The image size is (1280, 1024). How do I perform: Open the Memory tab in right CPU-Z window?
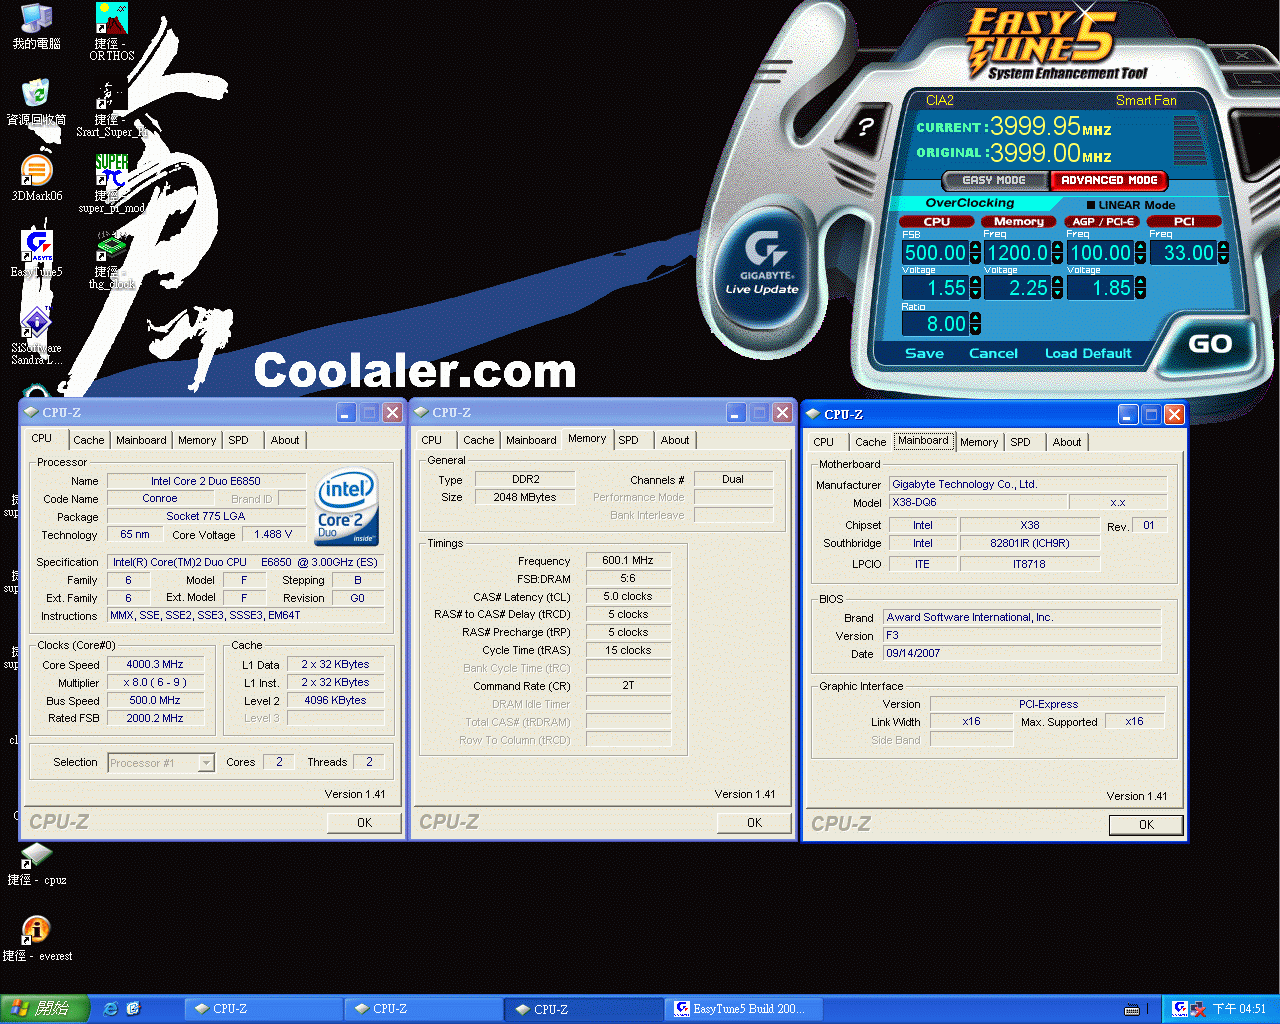(979, 442)
